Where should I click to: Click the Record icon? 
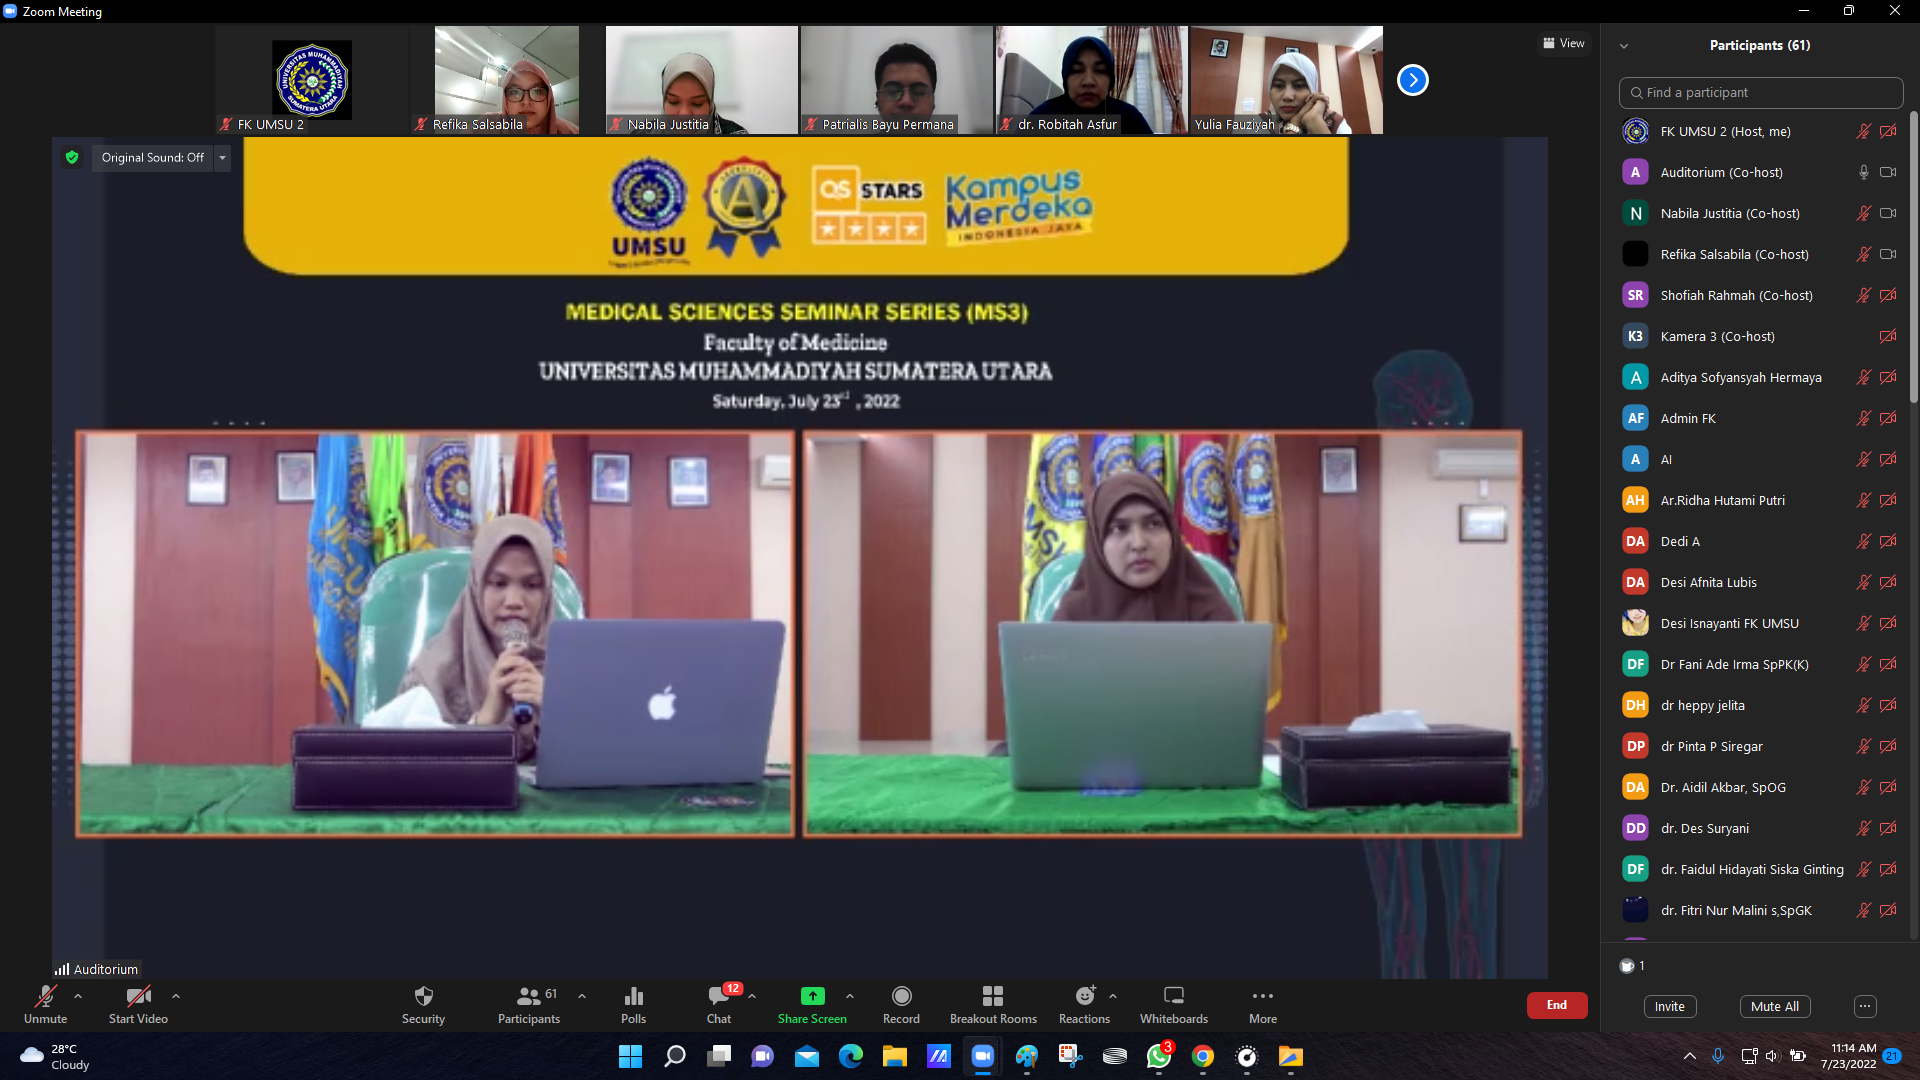click(x=901, y=996)
